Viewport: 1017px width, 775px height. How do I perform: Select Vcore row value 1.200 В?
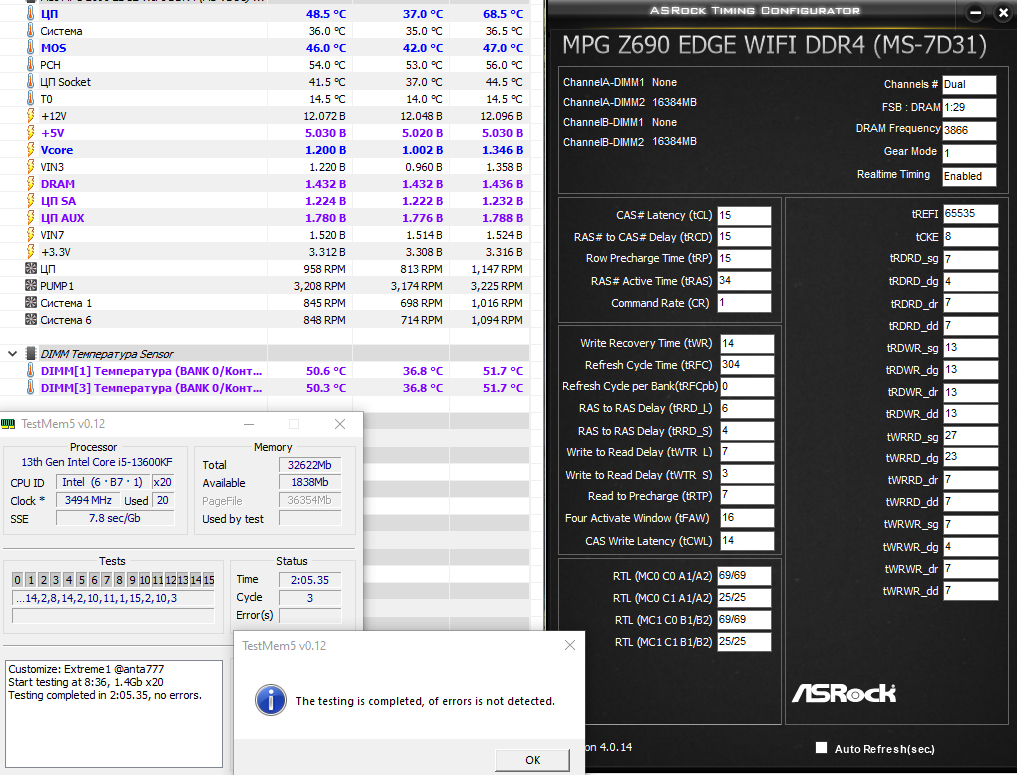tap(325, 150)
